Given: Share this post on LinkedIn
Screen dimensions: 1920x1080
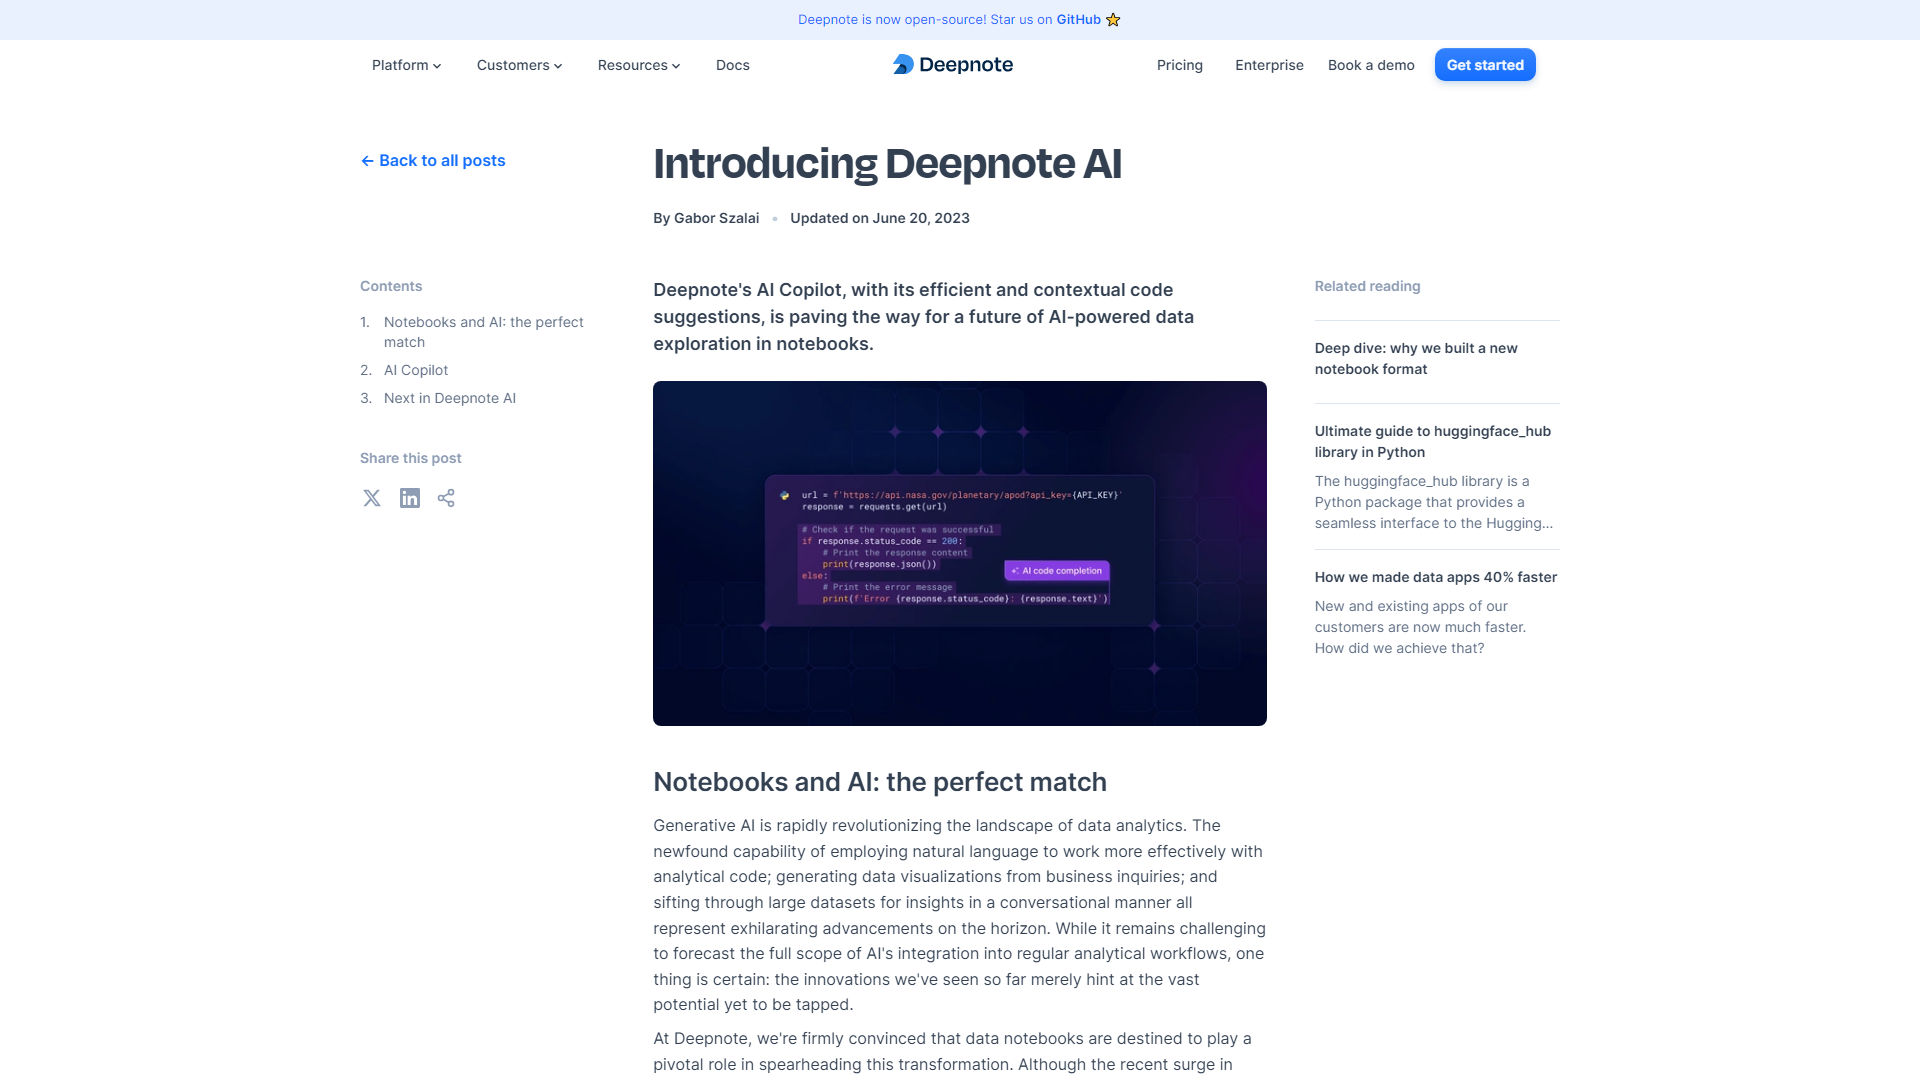Looking at the screenshot, I should coord(409,498).
